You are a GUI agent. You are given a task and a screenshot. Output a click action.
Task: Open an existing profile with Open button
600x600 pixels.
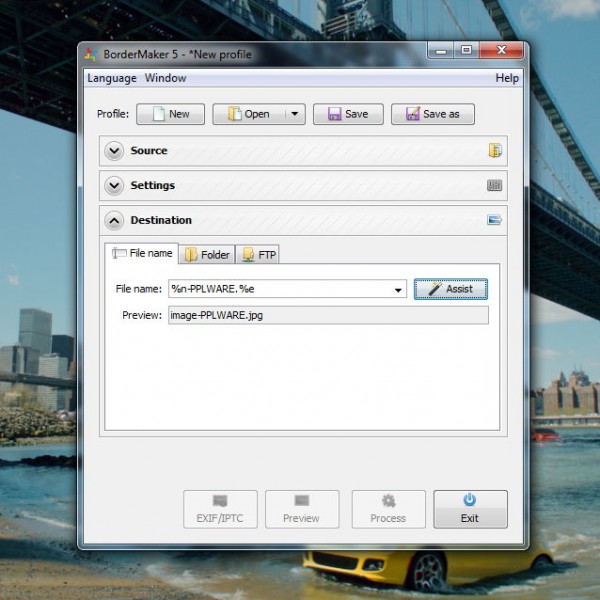[249, 114]
